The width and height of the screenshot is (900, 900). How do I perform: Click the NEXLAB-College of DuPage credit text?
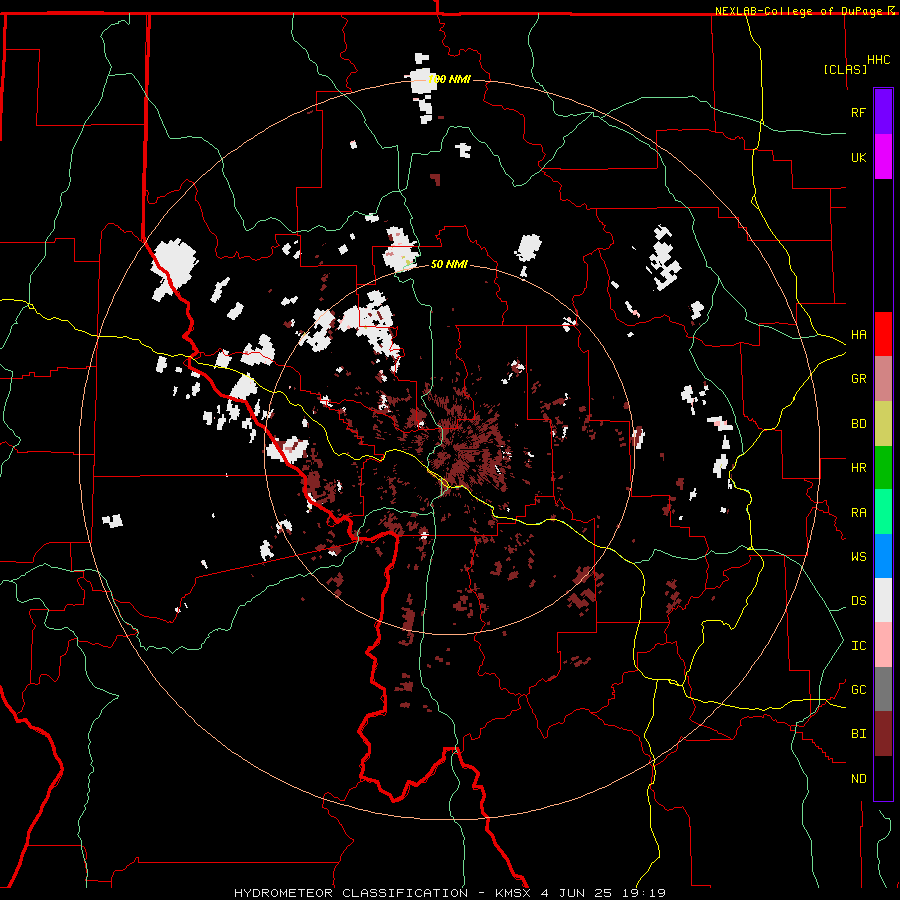(x=800, y=11)
